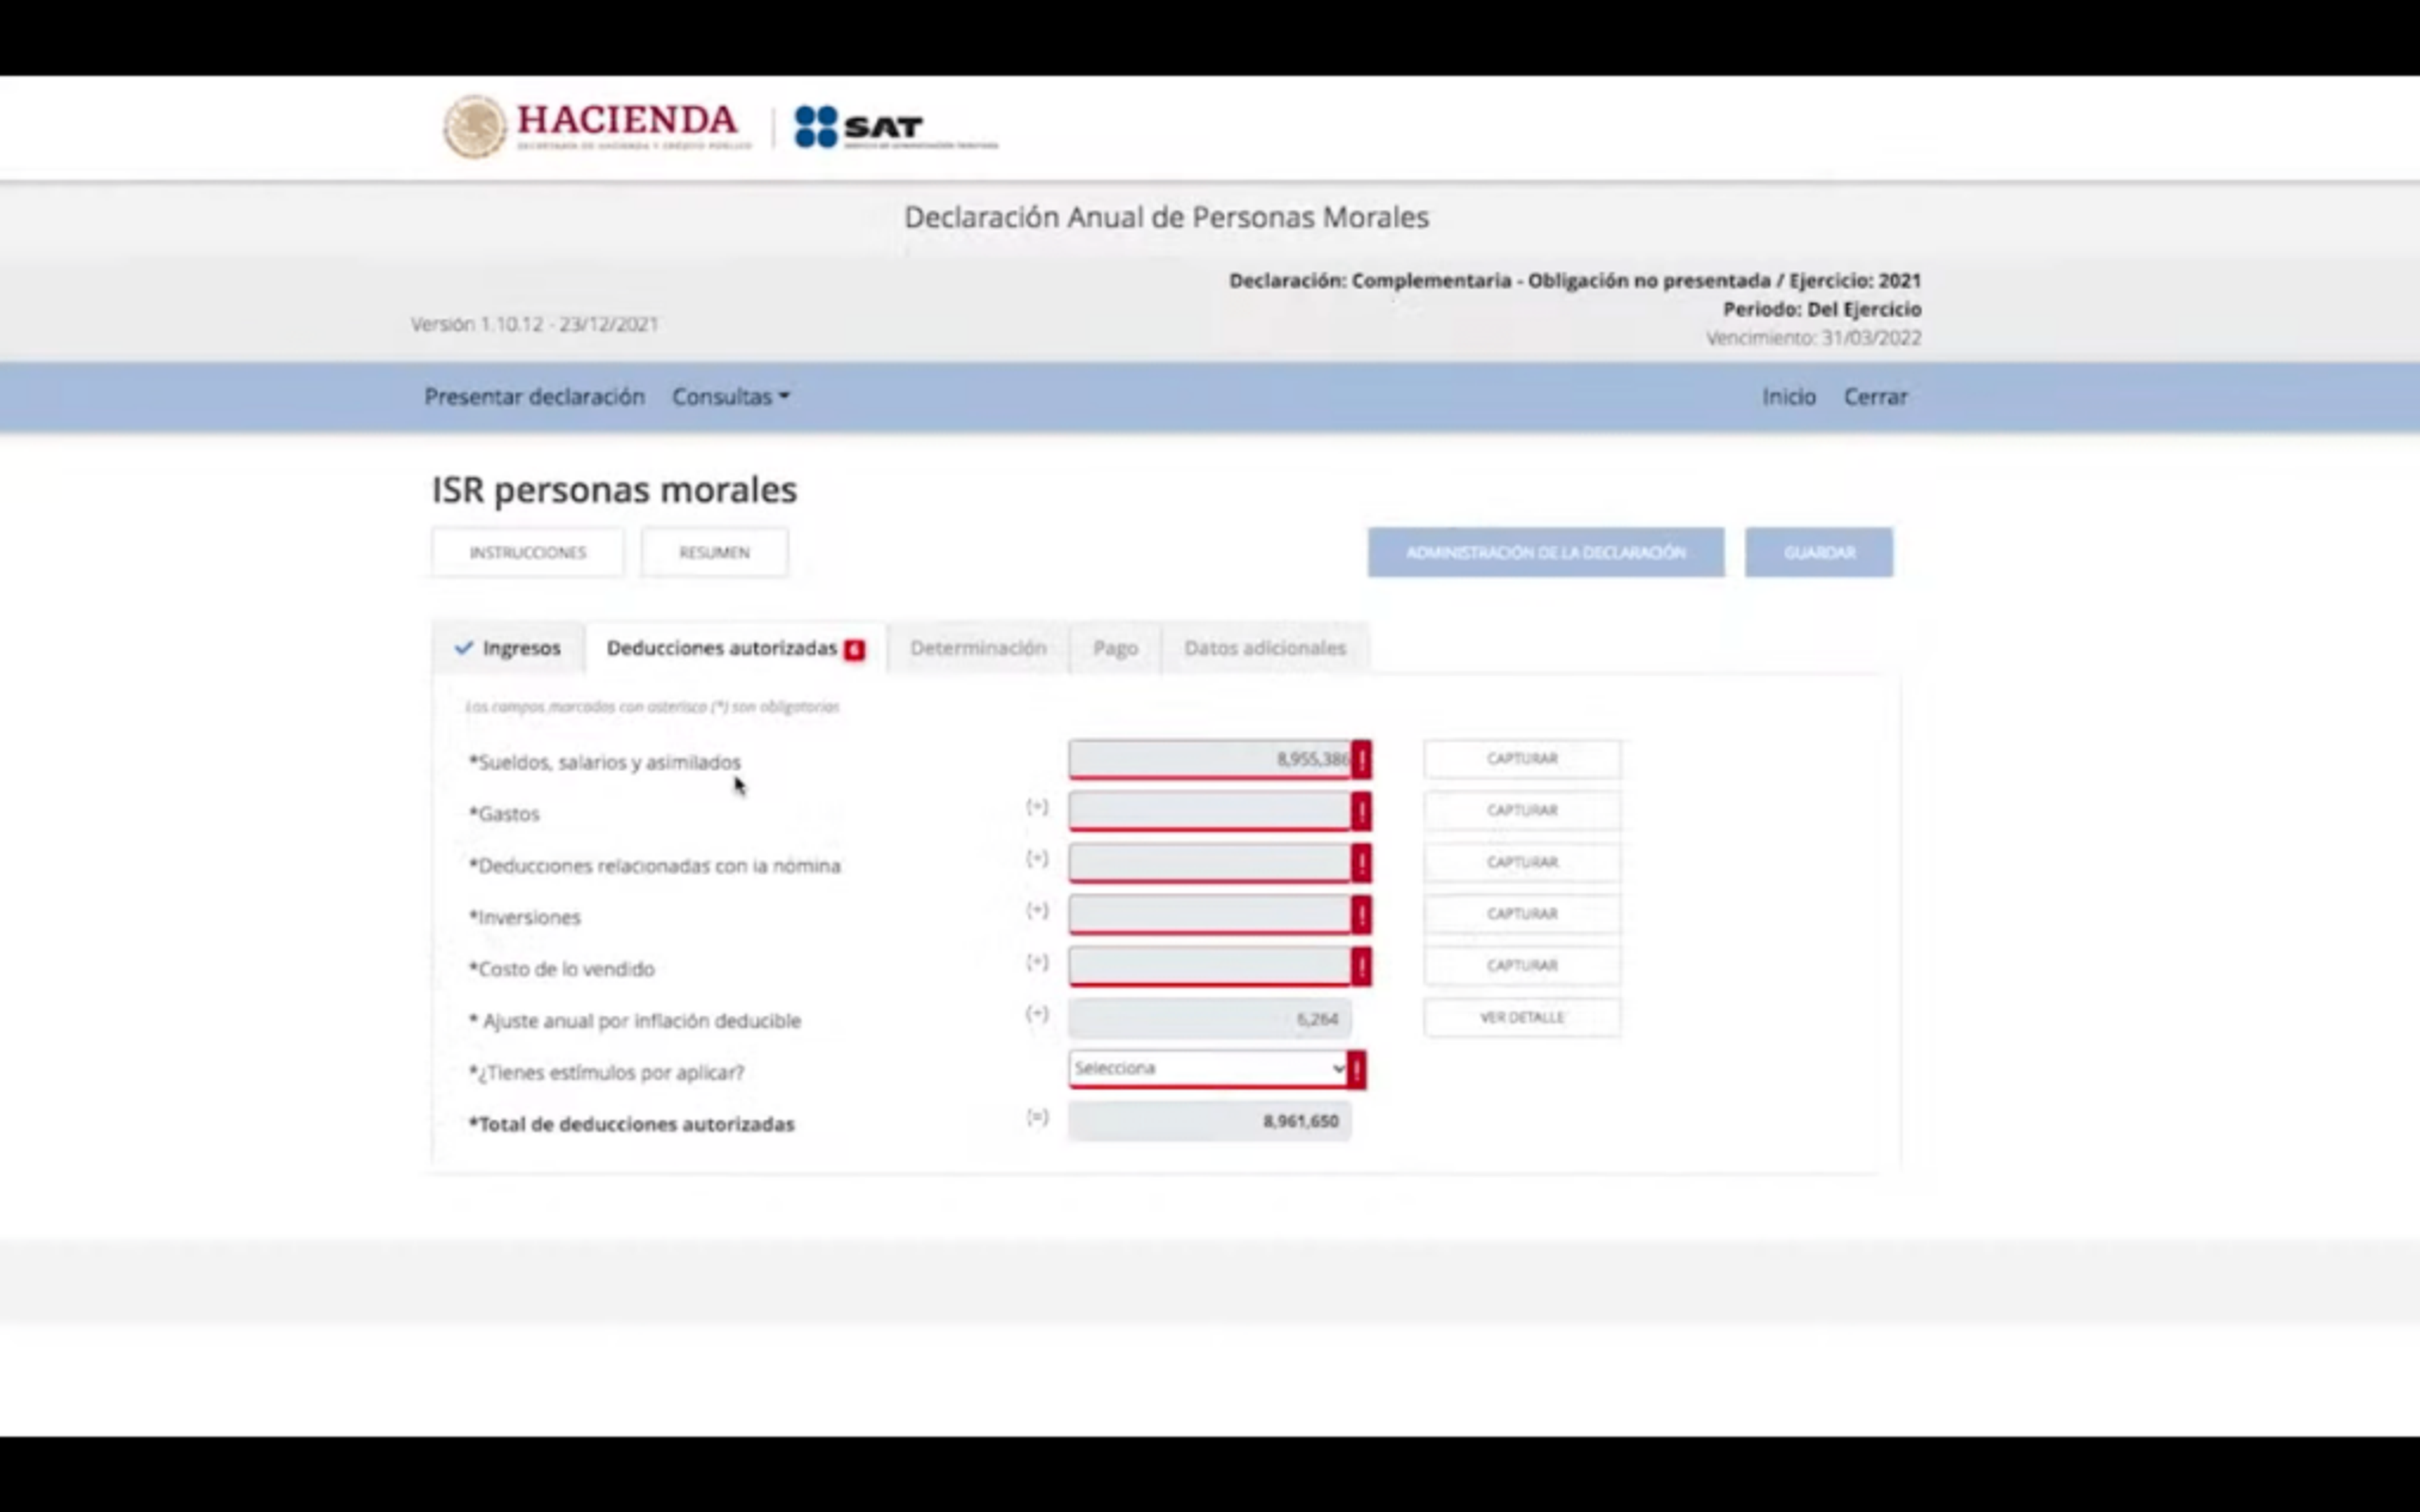The image size is (2420, 1512).
Task: Click red error icon on Costo de lo vendido
Action: coord(1361,967)
